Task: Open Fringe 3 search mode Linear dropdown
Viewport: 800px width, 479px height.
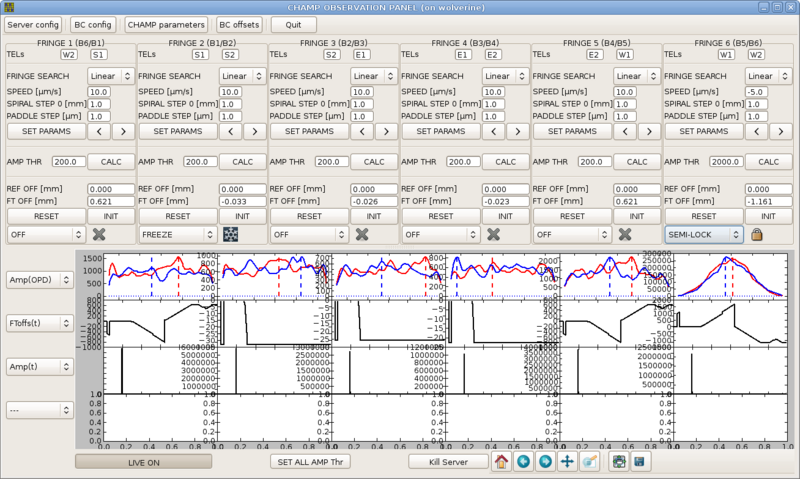Action: click(373, 76)
